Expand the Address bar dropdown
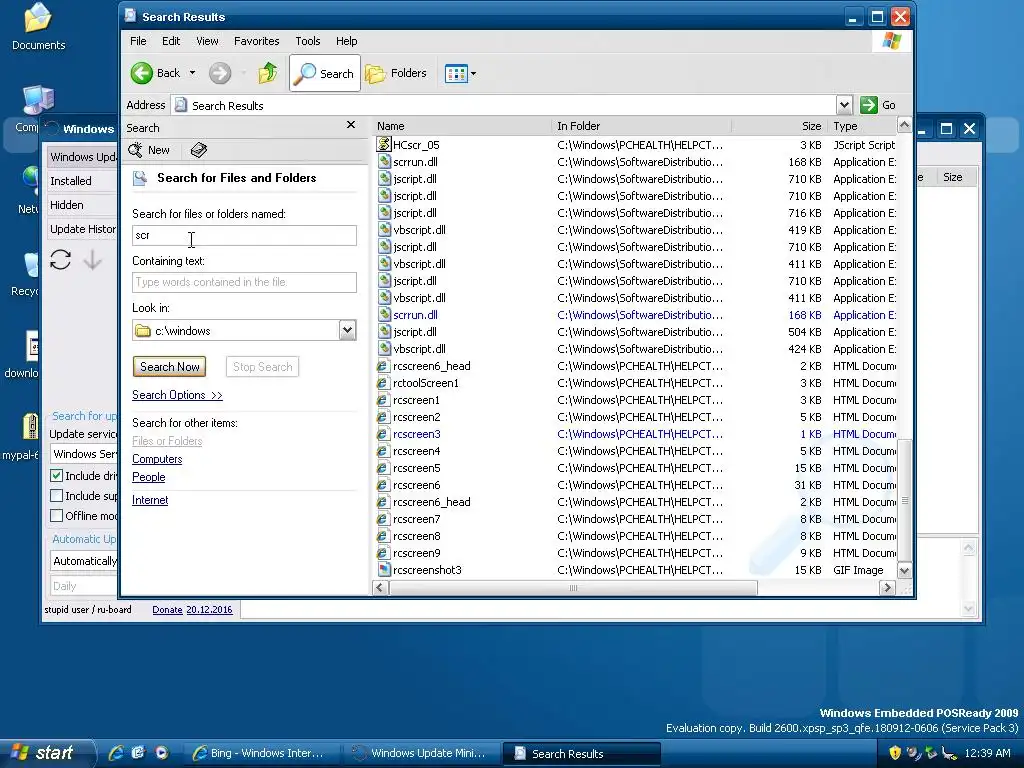Image resolution: width=1024 pixels, height=768 pixels. (x=844, y=105)
